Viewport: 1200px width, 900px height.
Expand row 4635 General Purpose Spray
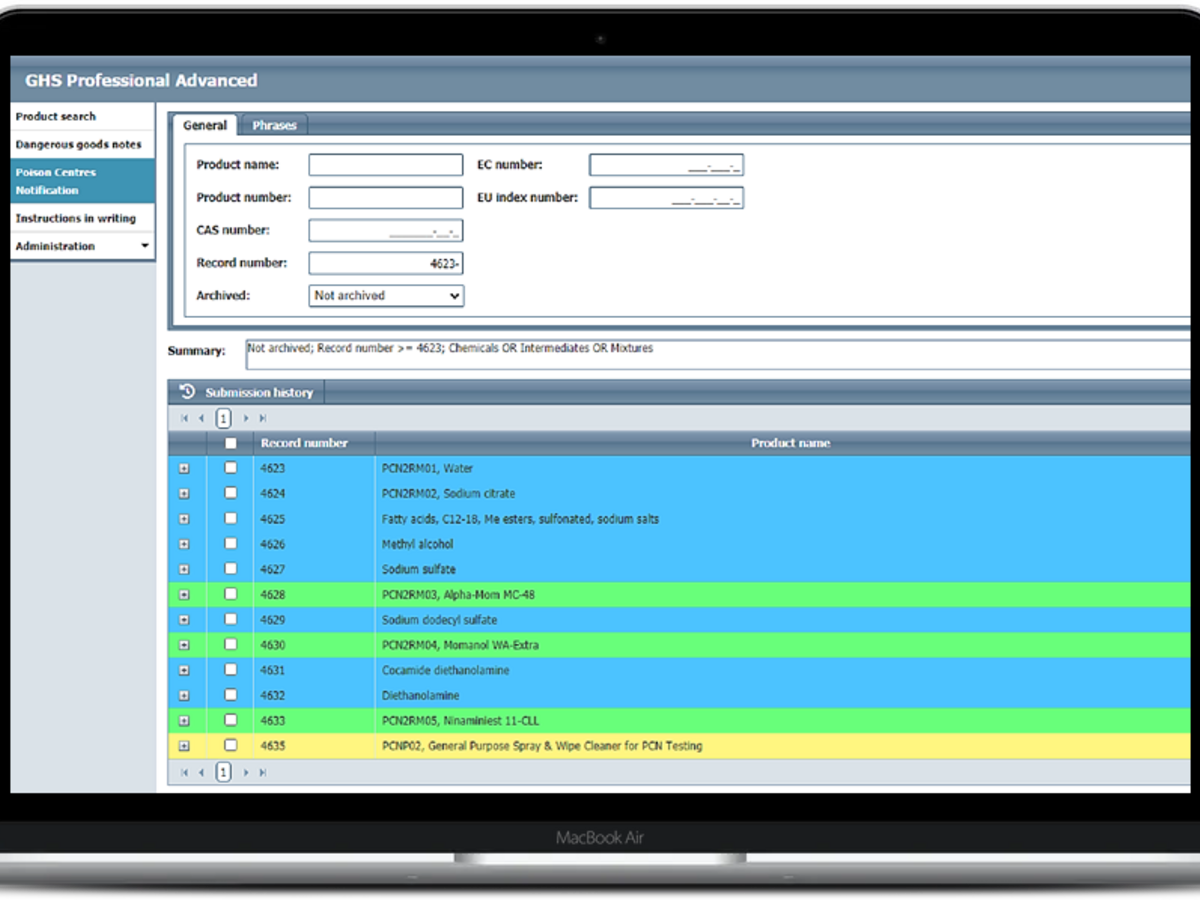[184, 746]
